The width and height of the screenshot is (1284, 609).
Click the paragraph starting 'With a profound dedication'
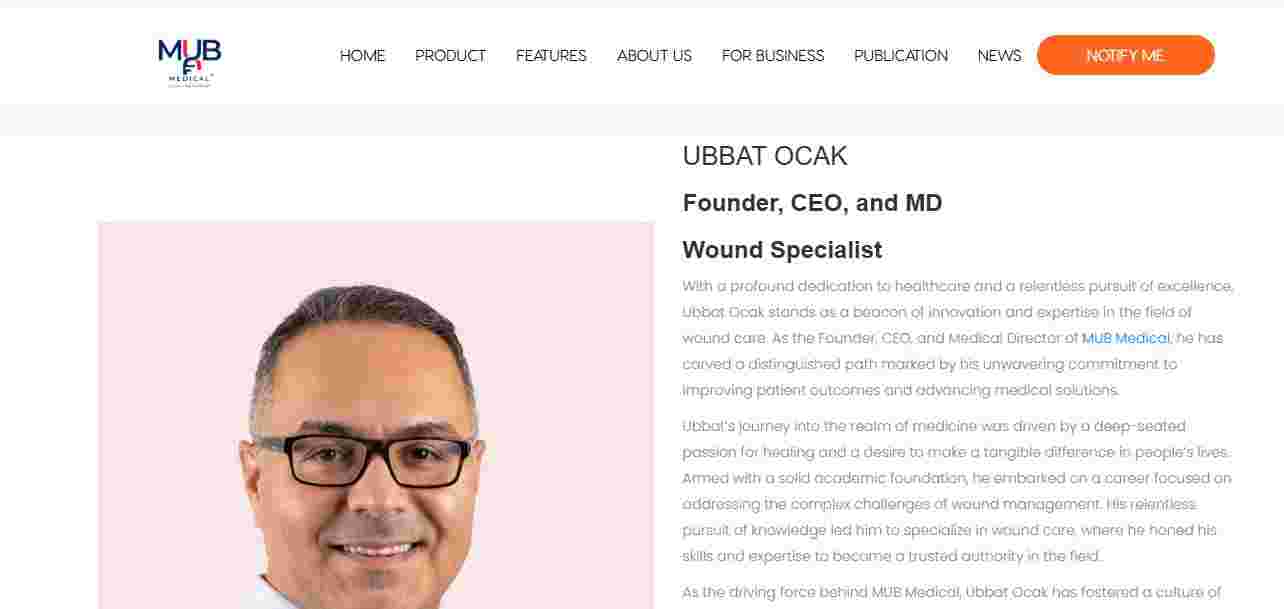click(x=958, y=338)
